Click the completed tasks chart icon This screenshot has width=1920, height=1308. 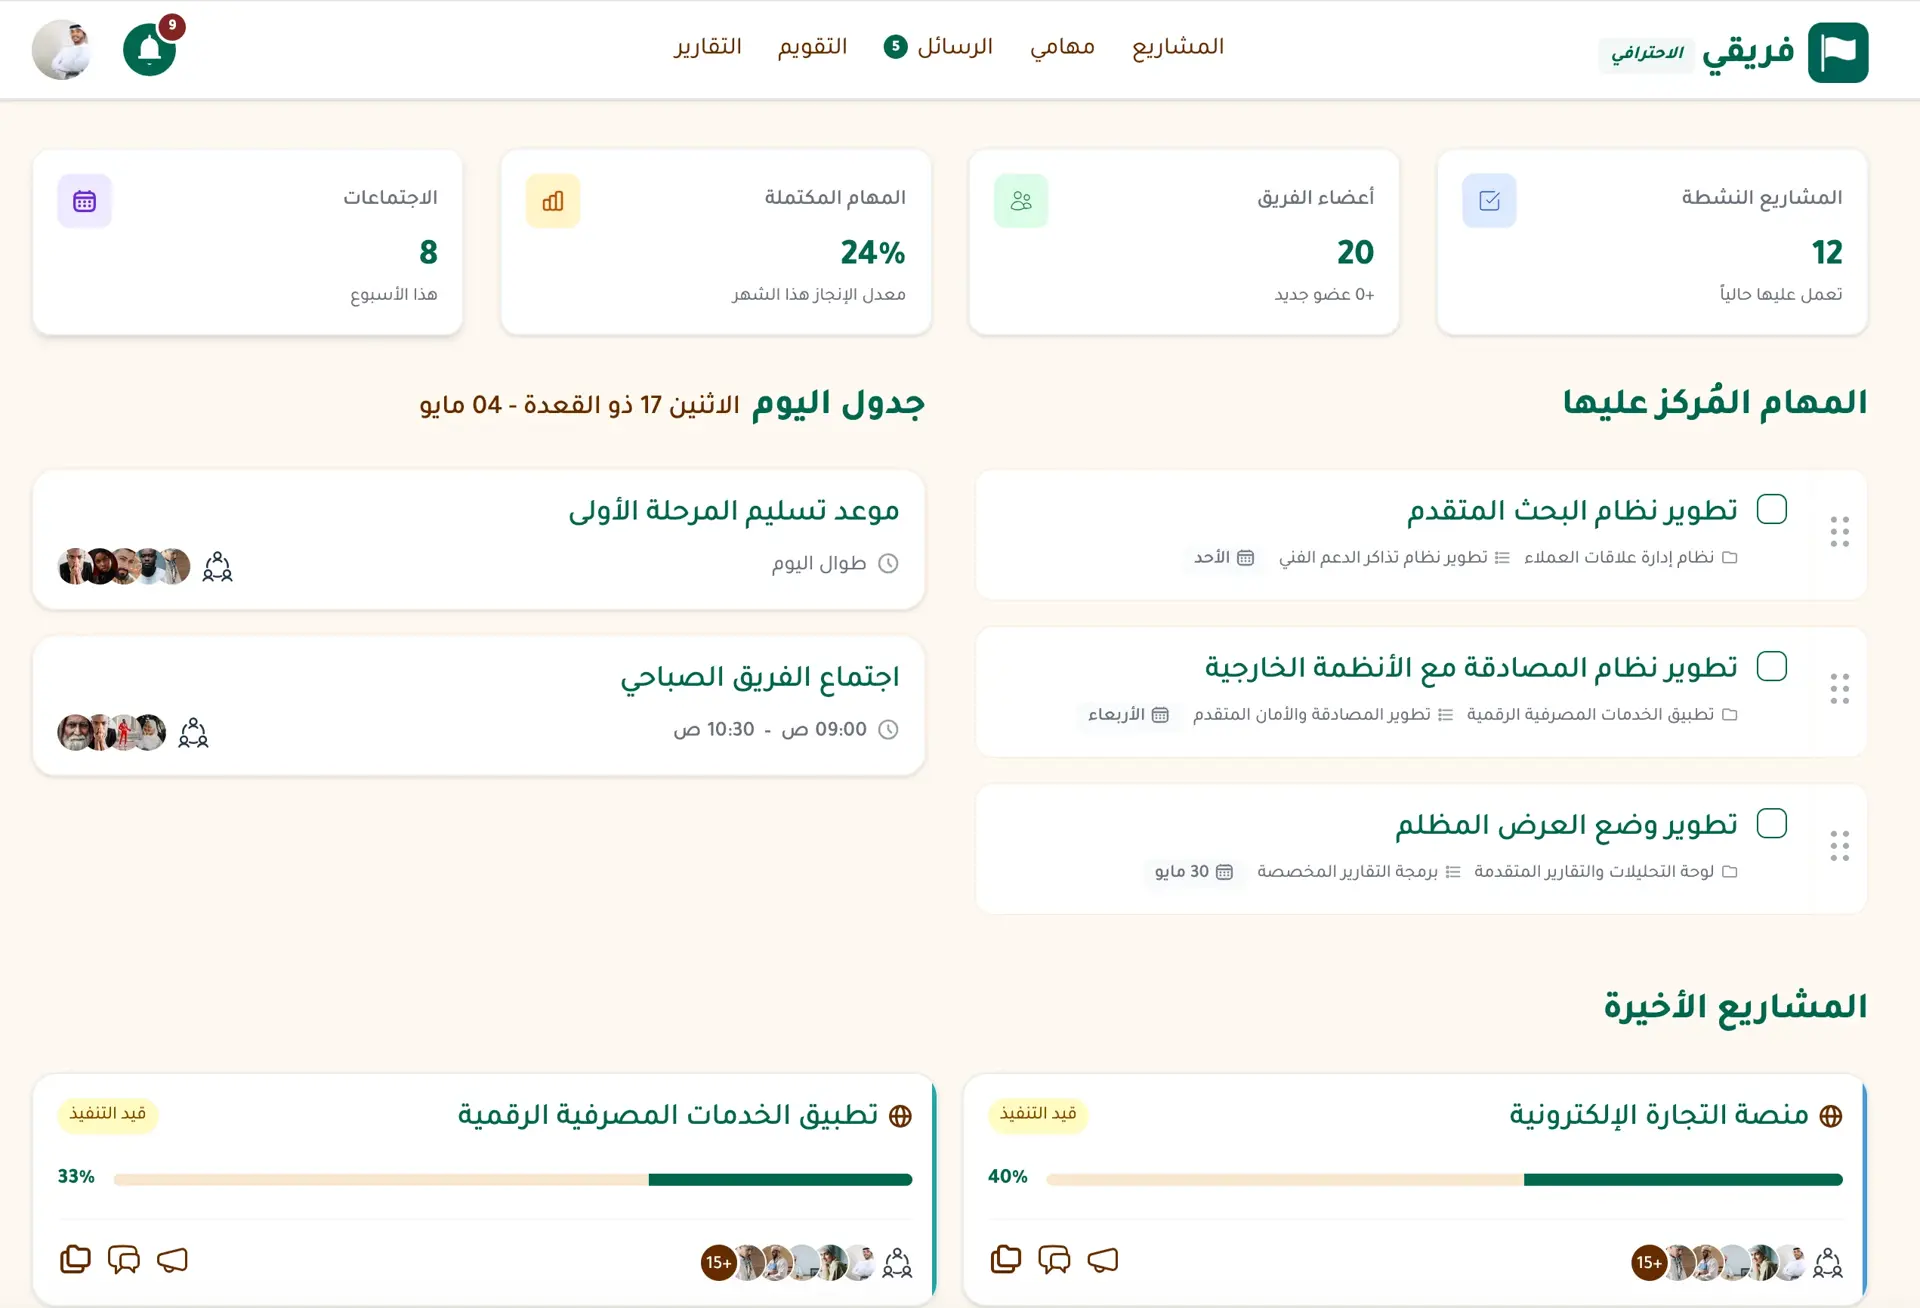[553, 201]
